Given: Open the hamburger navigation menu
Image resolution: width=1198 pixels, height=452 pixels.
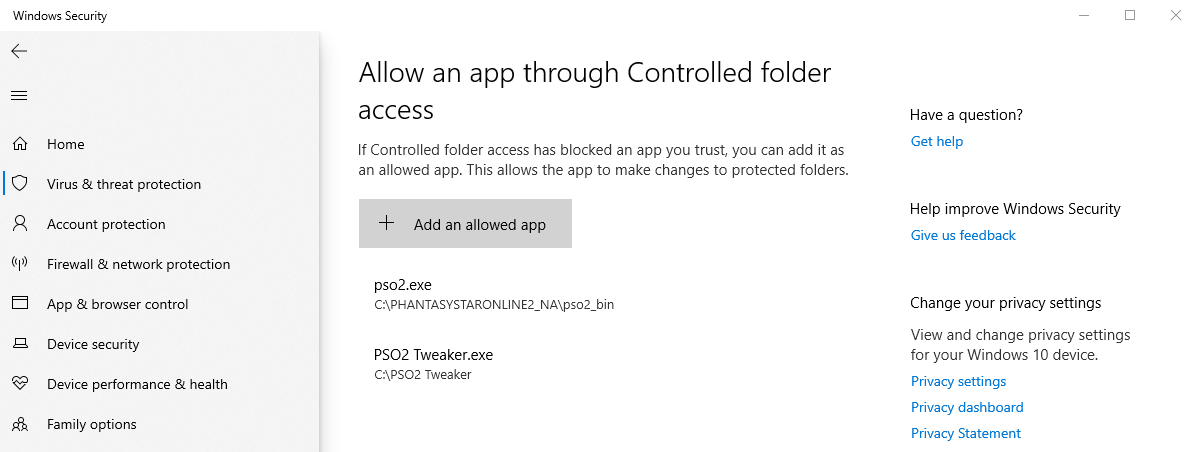Looking at the screenshot, I should click(19, 95).
